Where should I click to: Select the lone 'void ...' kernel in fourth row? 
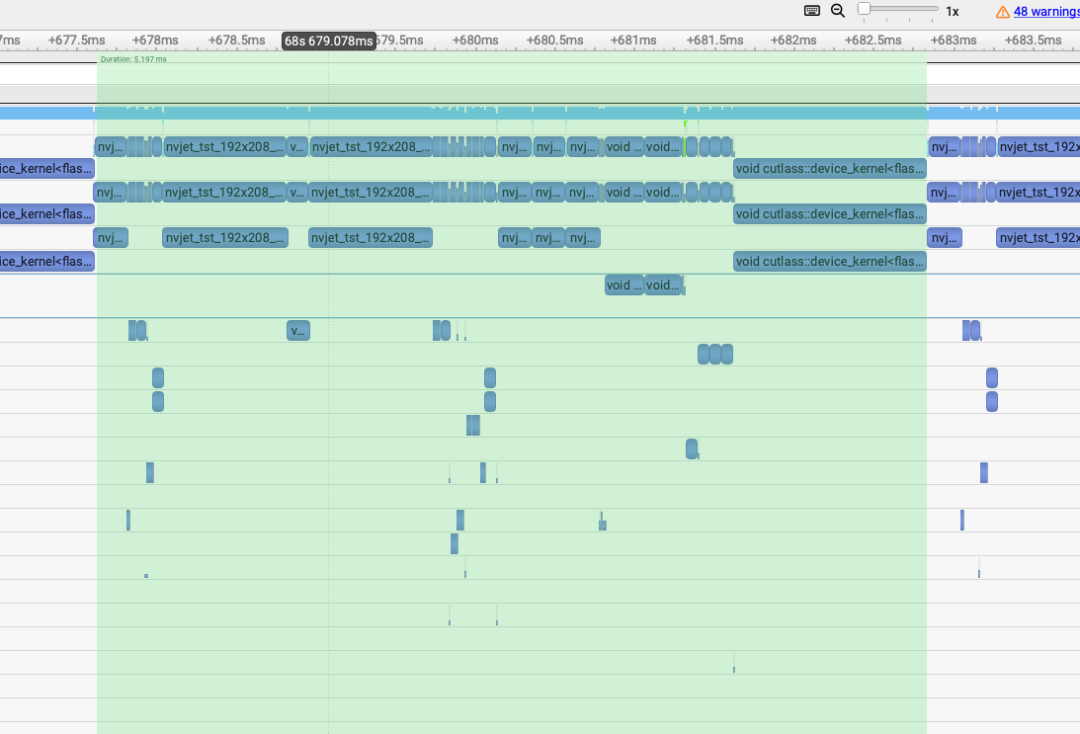[x=623, y=285]
